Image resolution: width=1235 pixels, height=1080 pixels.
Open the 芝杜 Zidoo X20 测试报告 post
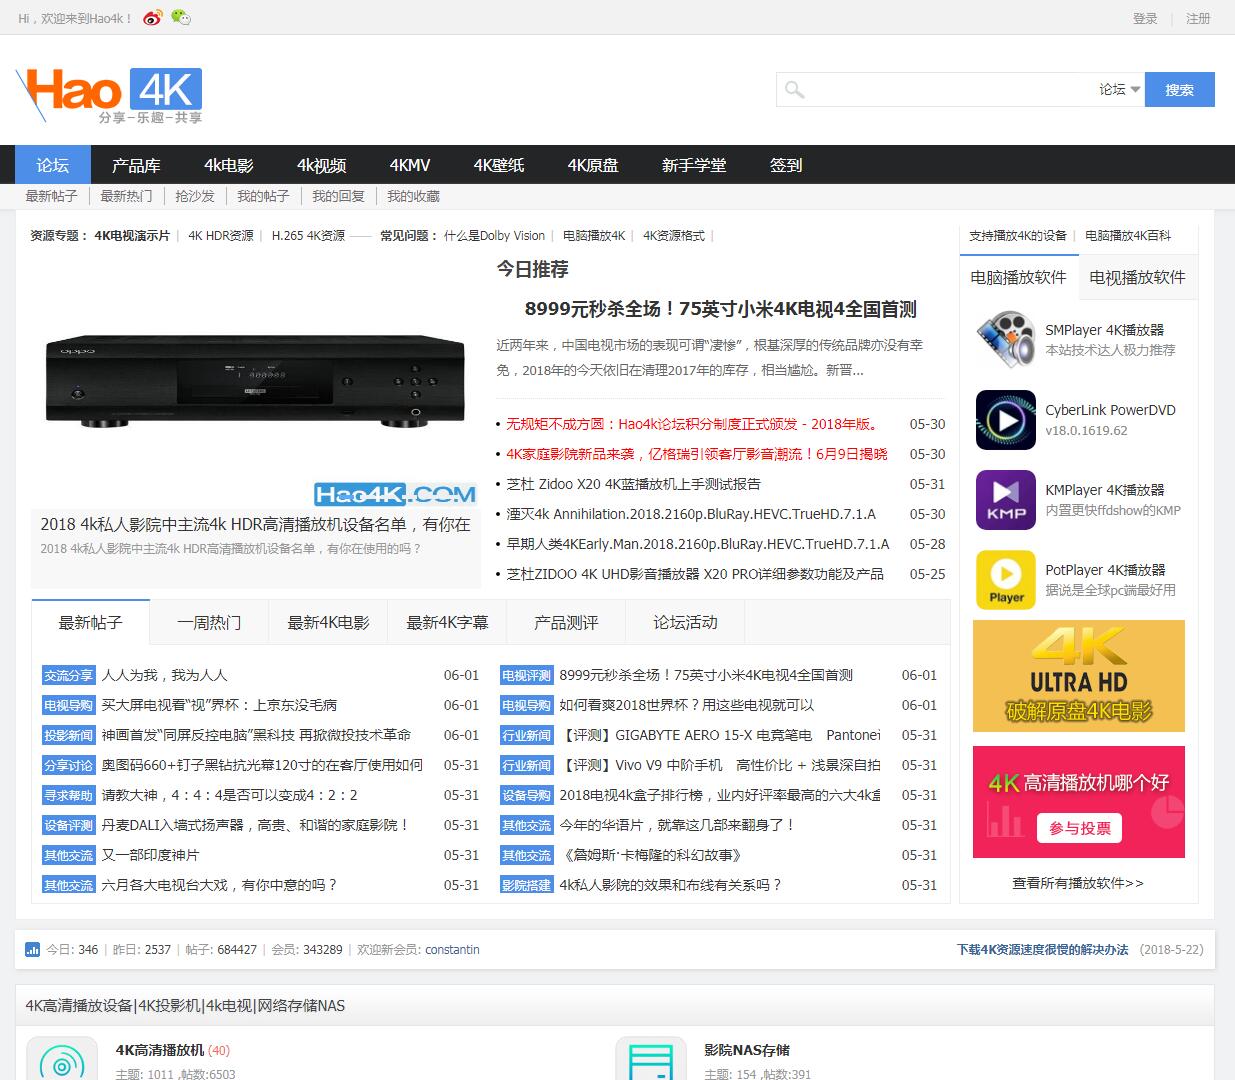(x=634, y=484)
